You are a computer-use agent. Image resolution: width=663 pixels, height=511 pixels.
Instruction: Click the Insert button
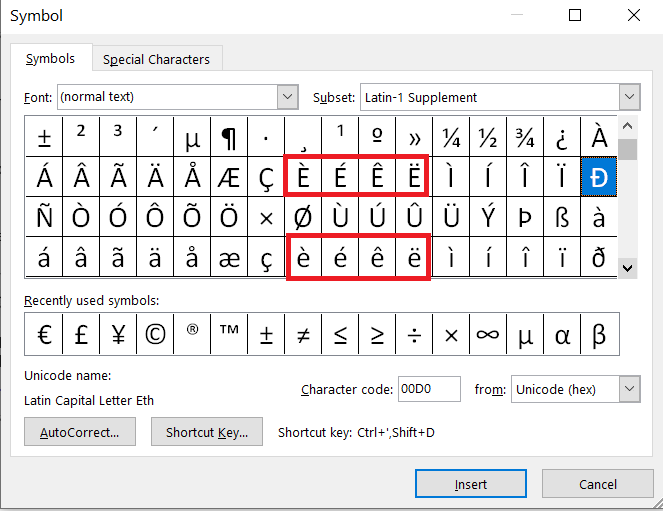click(471, 484)
